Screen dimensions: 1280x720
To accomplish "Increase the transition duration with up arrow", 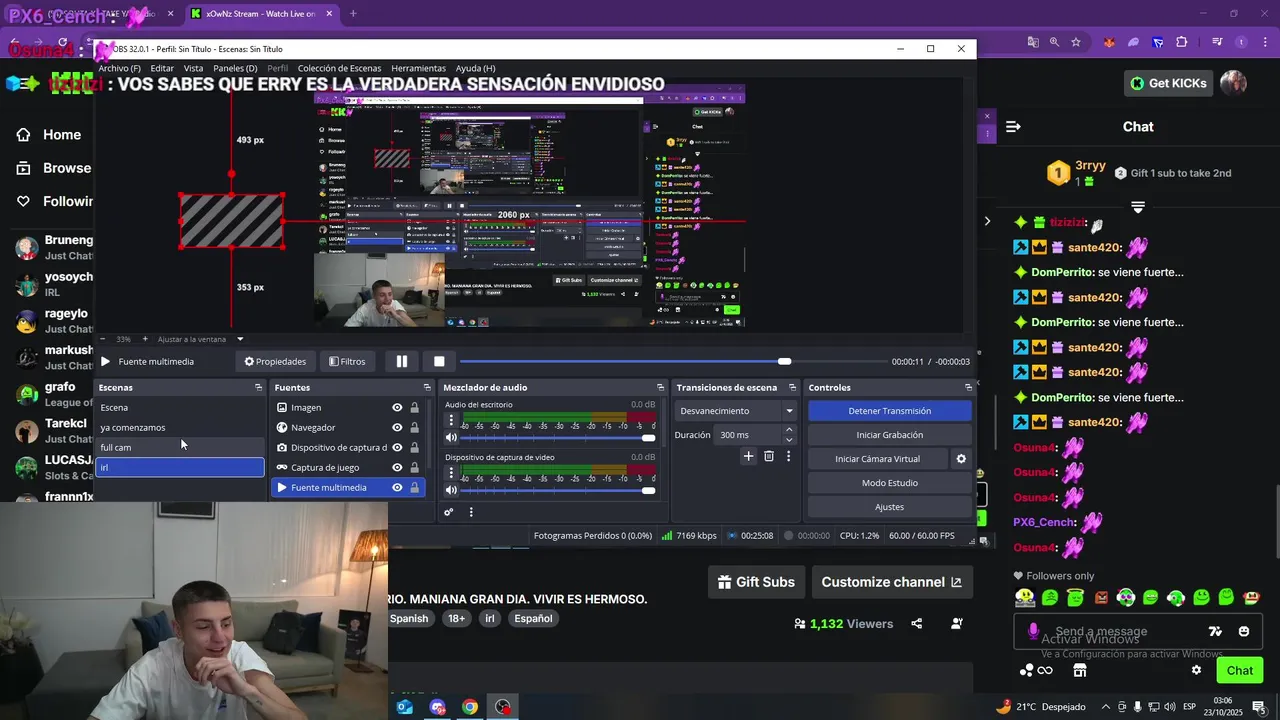I will 789,430.
